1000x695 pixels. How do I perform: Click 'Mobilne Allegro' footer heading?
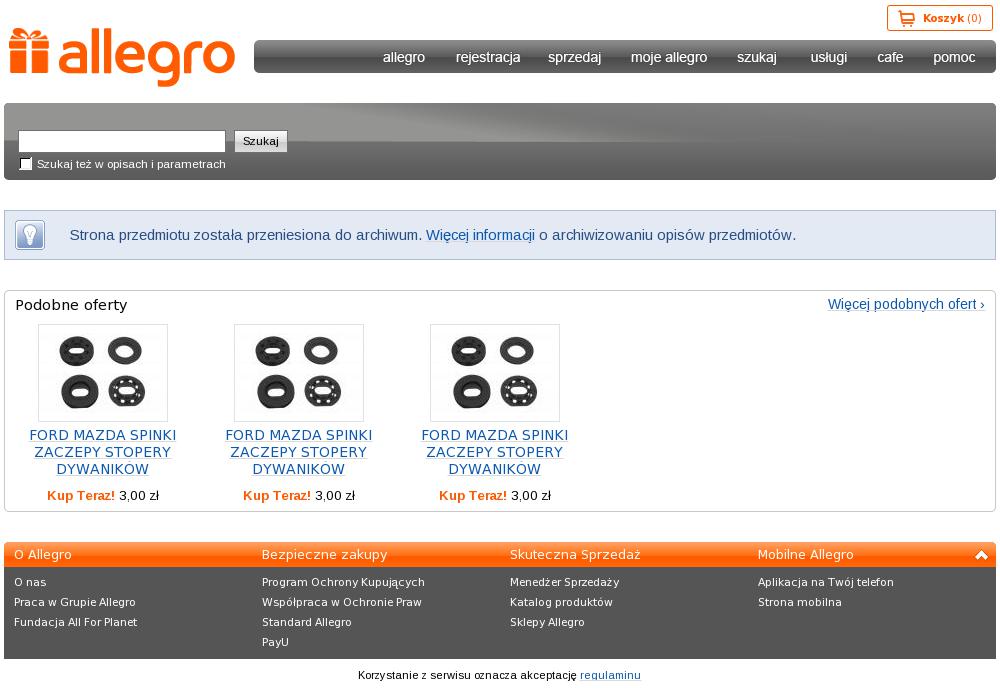805,555
